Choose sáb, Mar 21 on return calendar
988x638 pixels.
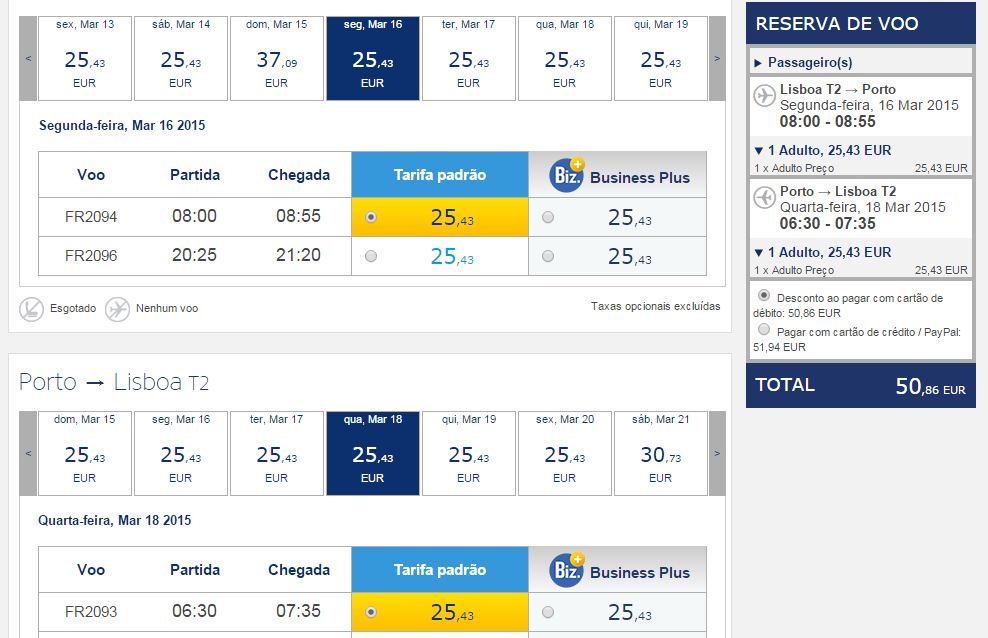(x=660, y=453)
